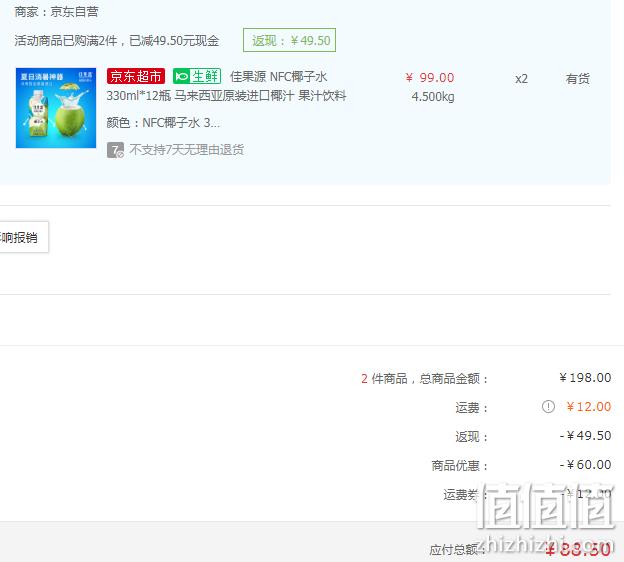
Task: Click the 应付总额 payable total label
Action: [x=457, y=550]
